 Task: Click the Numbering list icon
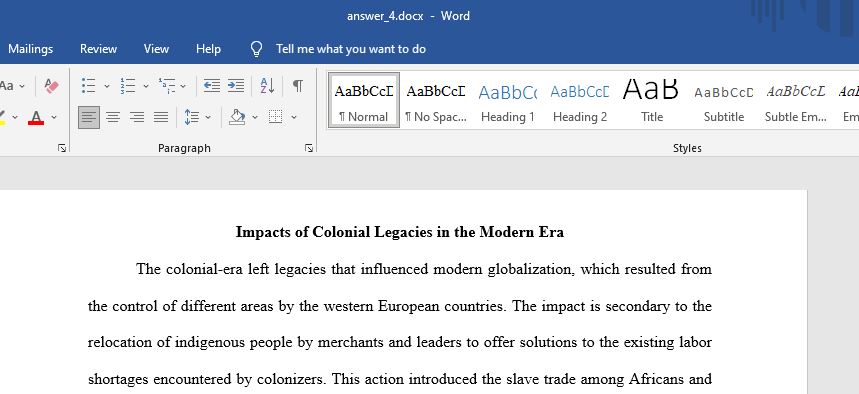(x=128, y=85)
